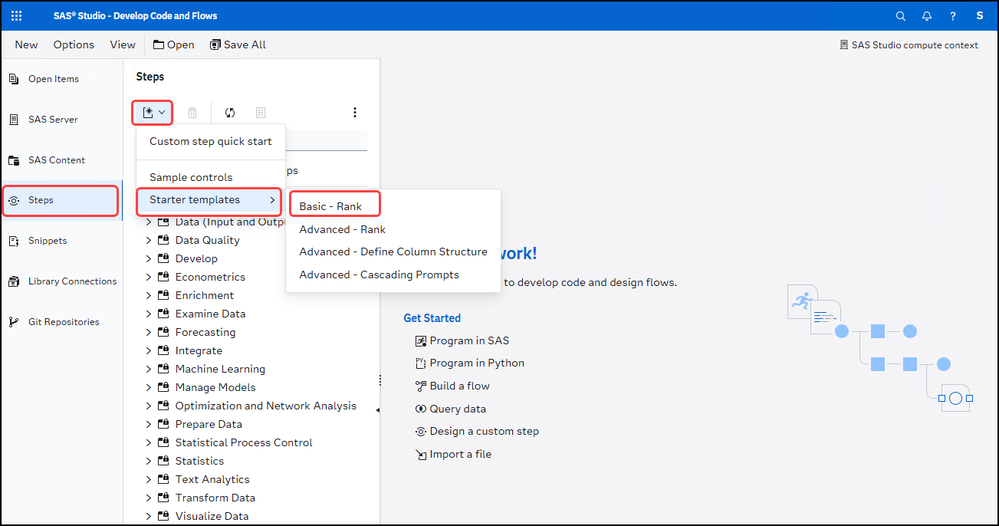Select Advanced - Define Column Structure
This screenshot has height=526, width=999.
(x=393, y=252)
